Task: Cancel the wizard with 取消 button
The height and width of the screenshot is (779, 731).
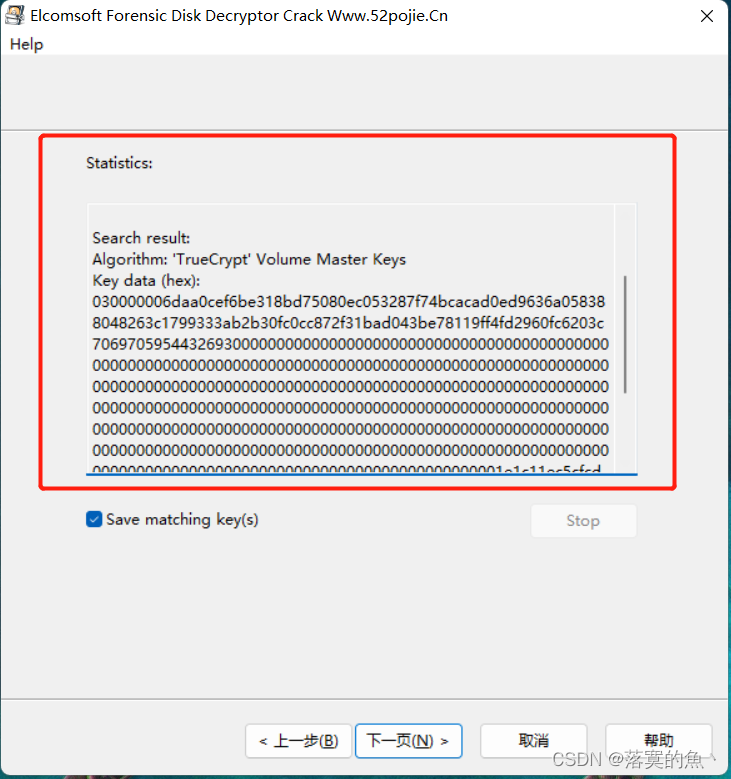Action: [534, 741]
